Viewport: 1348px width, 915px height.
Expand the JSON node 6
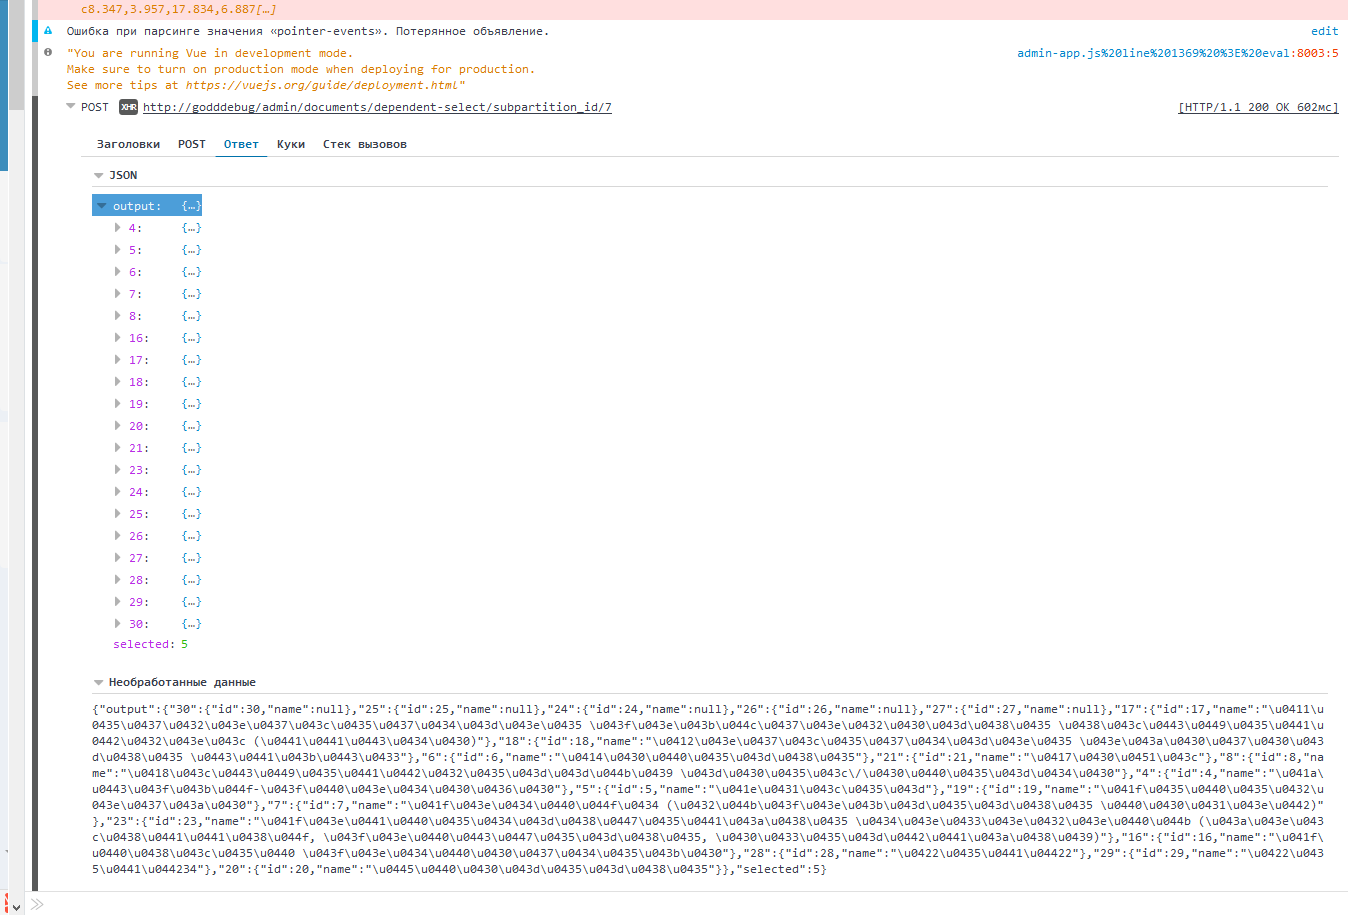click(118, 272)
